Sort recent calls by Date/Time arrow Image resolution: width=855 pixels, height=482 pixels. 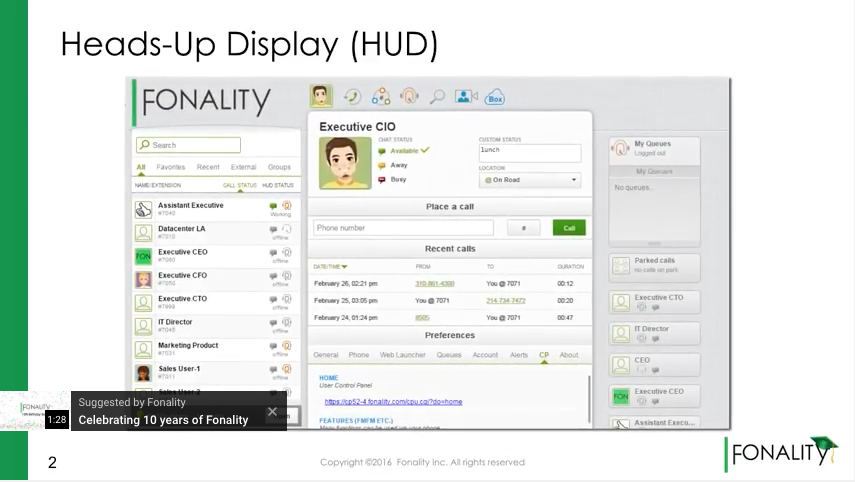point(344,267)
